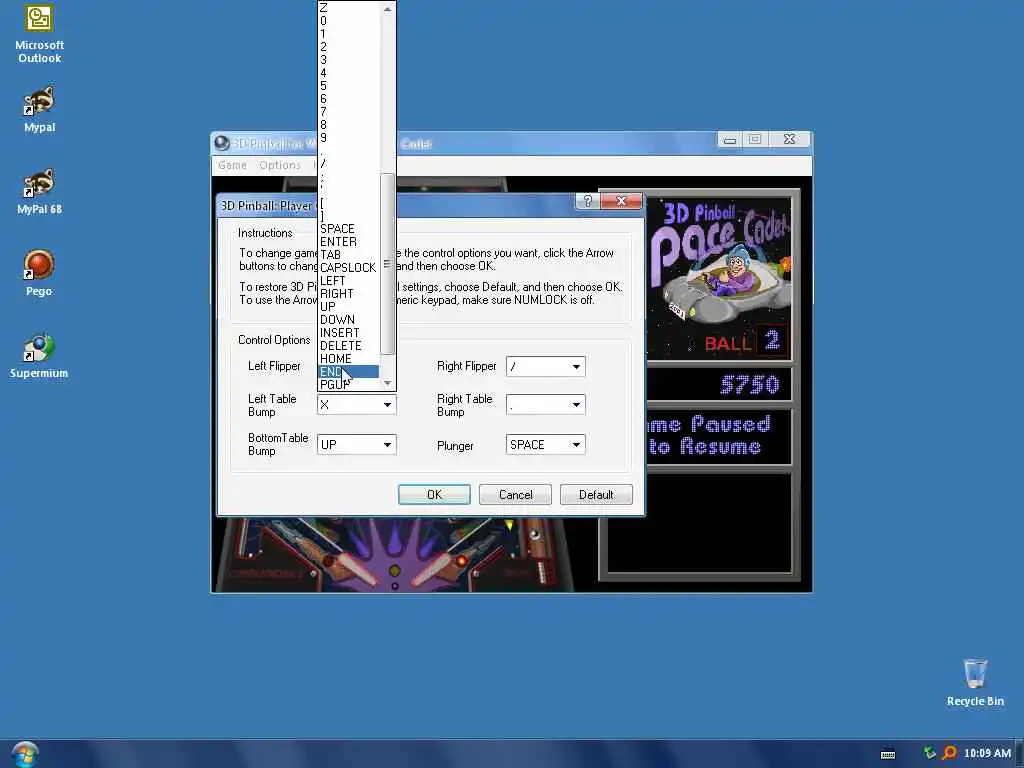Viewport: 1024px width, 768px height.
Task: Click the 3D Pinball title bar icon
Action: click(x=222, y=143)
